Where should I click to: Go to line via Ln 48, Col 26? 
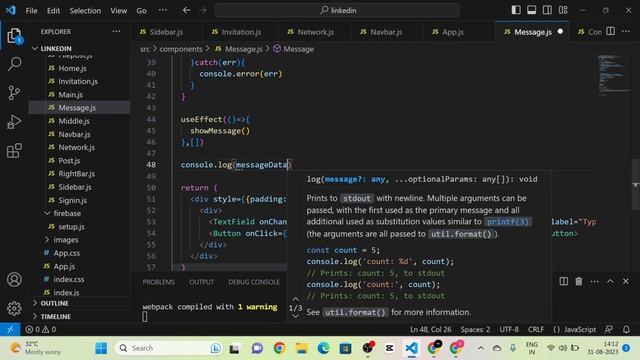point(431,329)
